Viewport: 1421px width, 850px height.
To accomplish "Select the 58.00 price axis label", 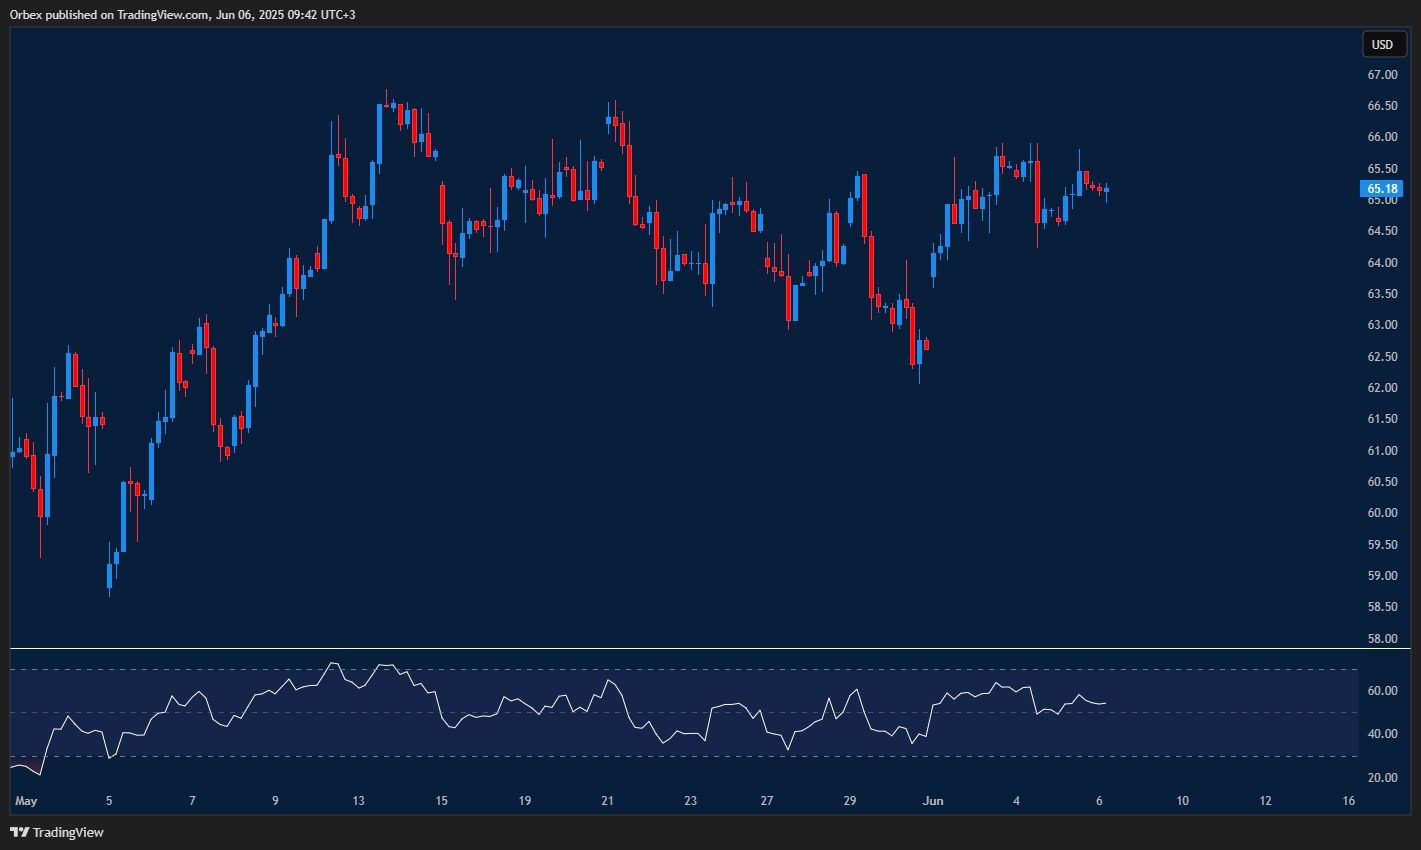I will tap(1382, 639).
